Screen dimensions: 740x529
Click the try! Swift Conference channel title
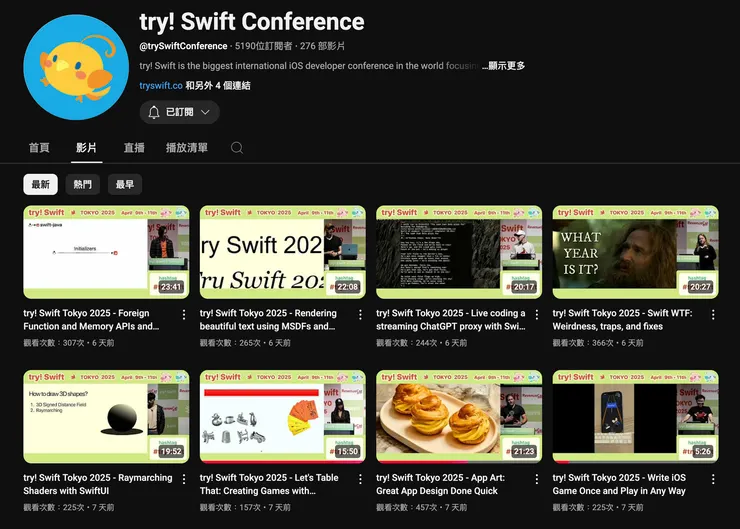tap(252, 22)
